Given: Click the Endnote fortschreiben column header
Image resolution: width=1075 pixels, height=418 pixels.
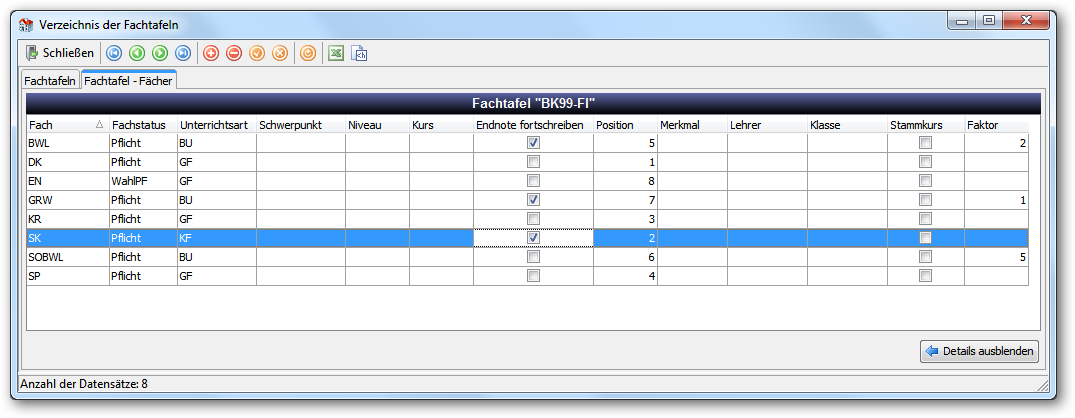Looking at the screenshot, I should pos(533,125).
